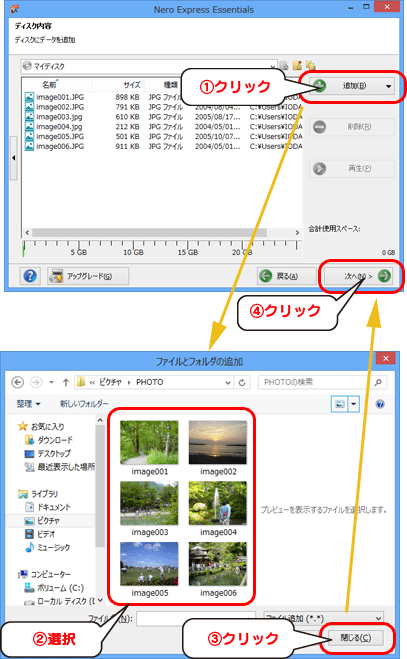Go back with the dialog's back arrow
Screen dimensions: 407x659
pos(17,382)
